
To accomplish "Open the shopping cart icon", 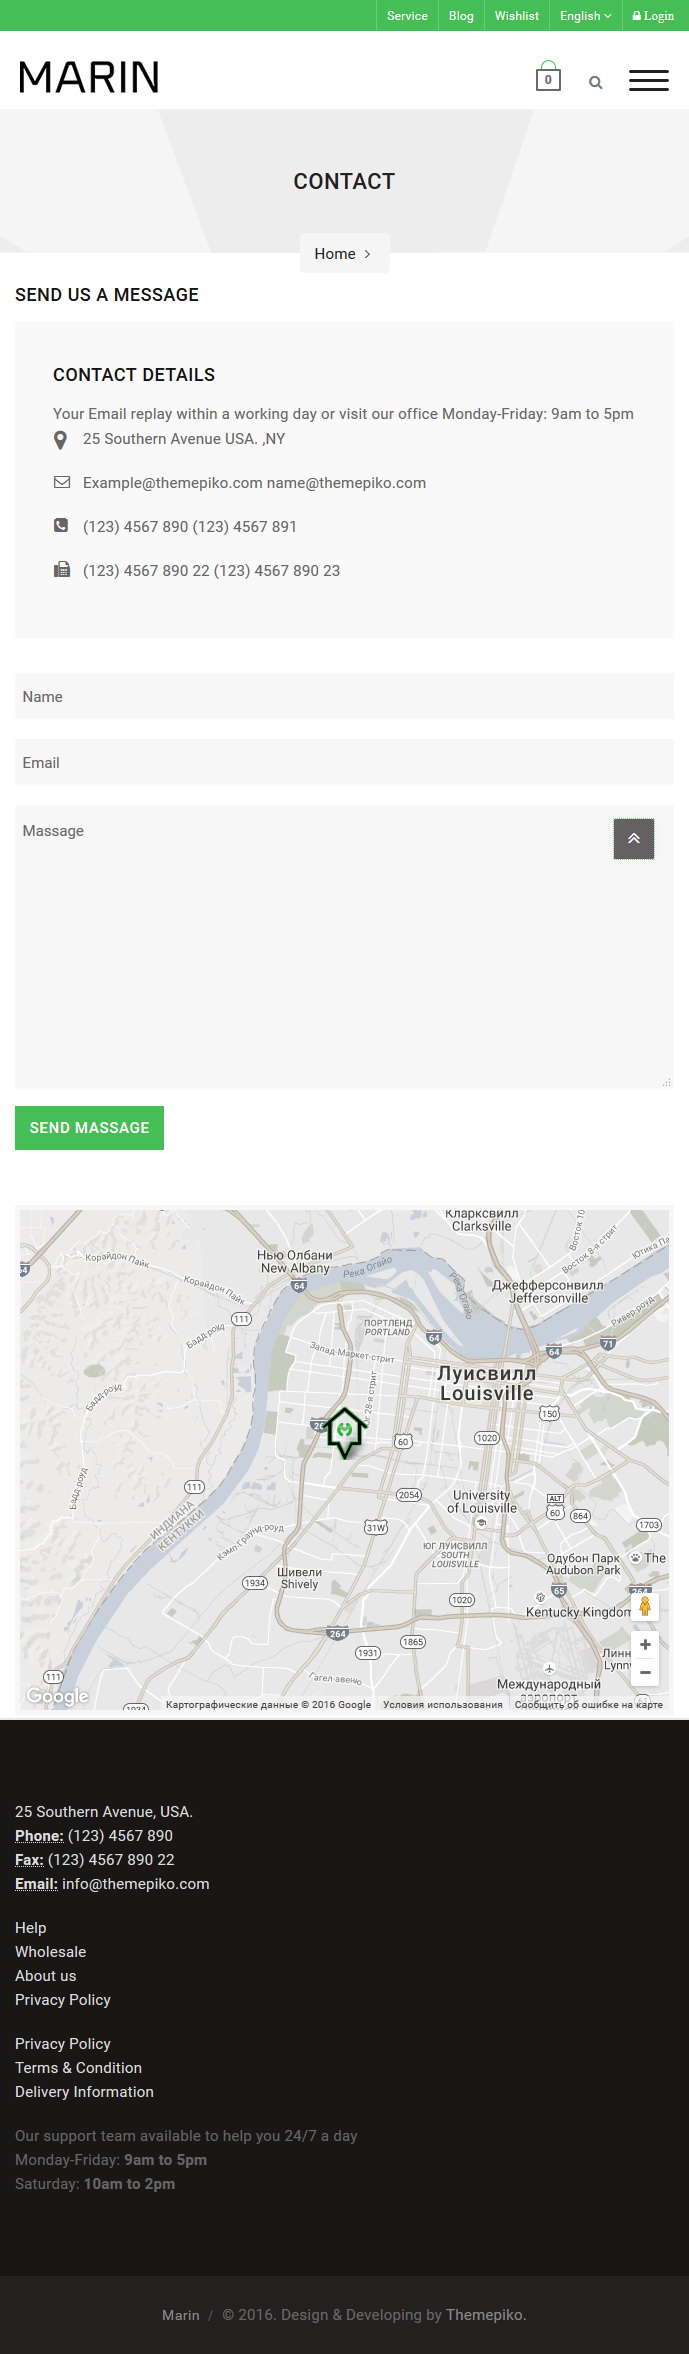I will tap(548, 77).
